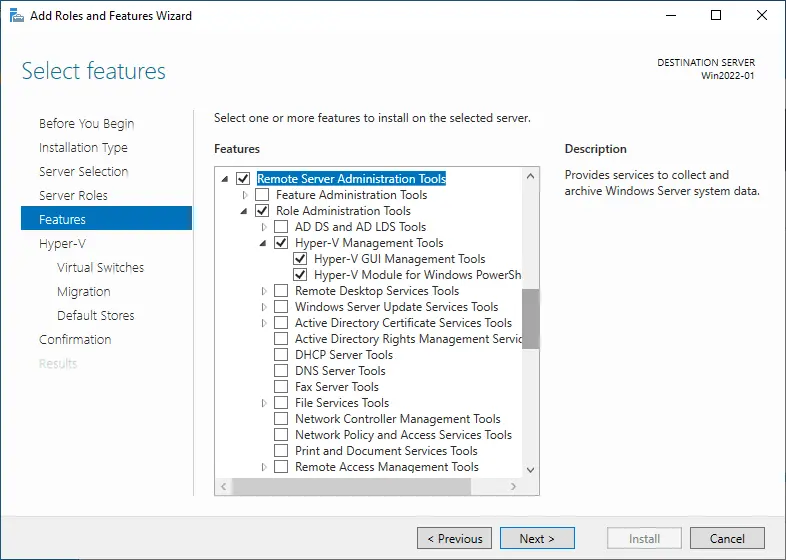786x560 pixels.
Task: Enable DHCP Server Tools checkbox
Action: (281, 355)
